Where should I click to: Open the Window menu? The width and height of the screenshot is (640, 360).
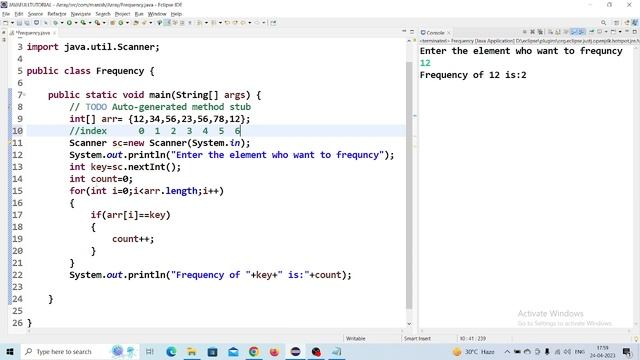157,14
